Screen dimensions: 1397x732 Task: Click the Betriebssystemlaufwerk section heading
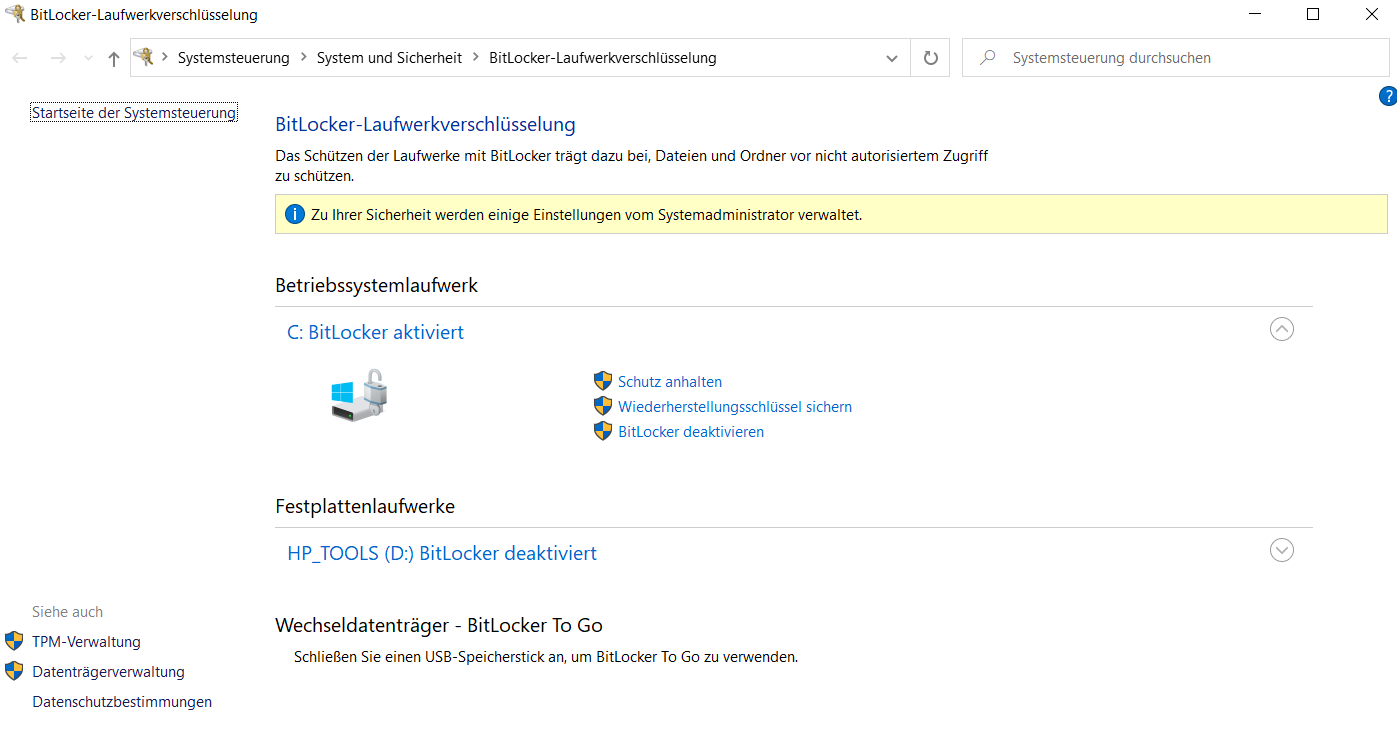pos(377,286)
